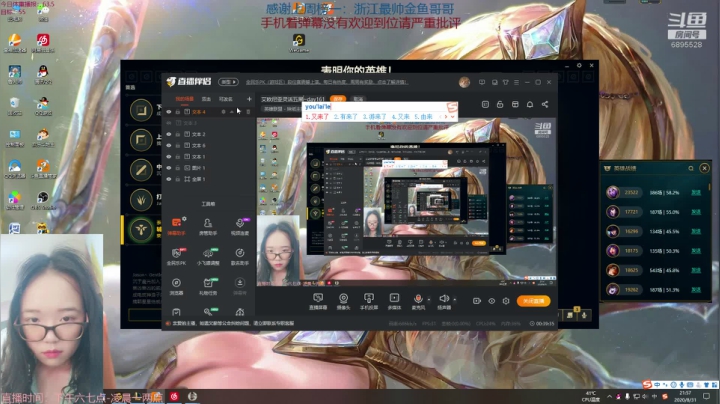Open settings gear of 文本 4 layer
720x404 pixels.
coord(224,112)
